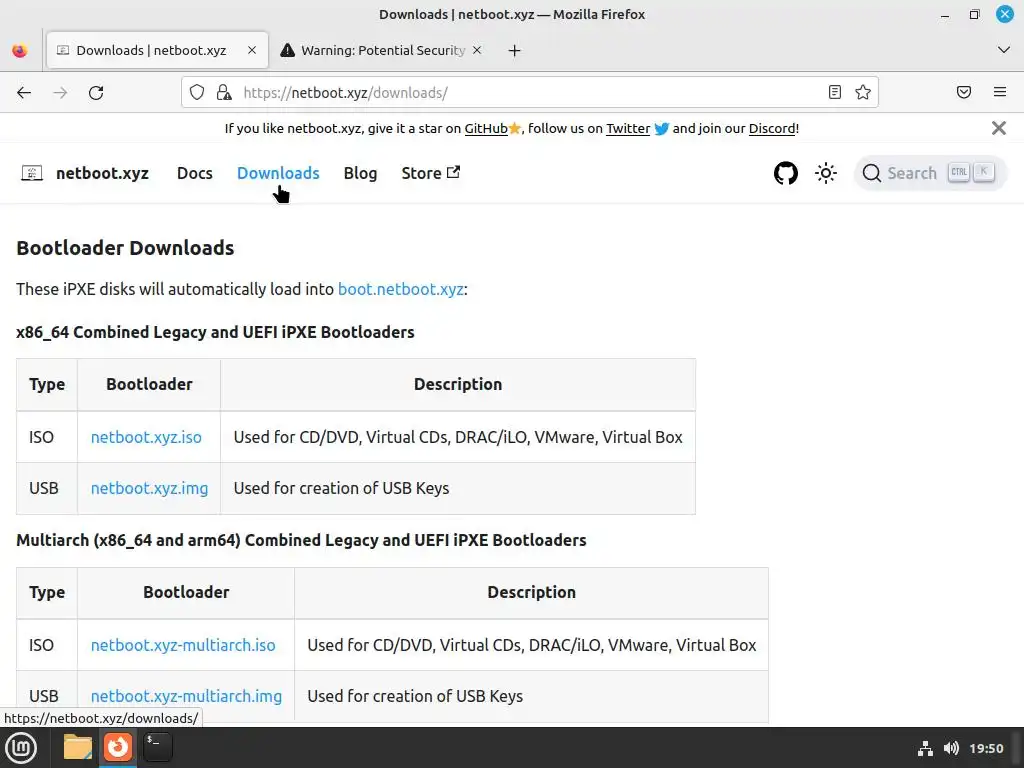Screen dimensions: 1024x768
Task: Switch to the Warning: Potential Security tab
Action: (382, 50)
